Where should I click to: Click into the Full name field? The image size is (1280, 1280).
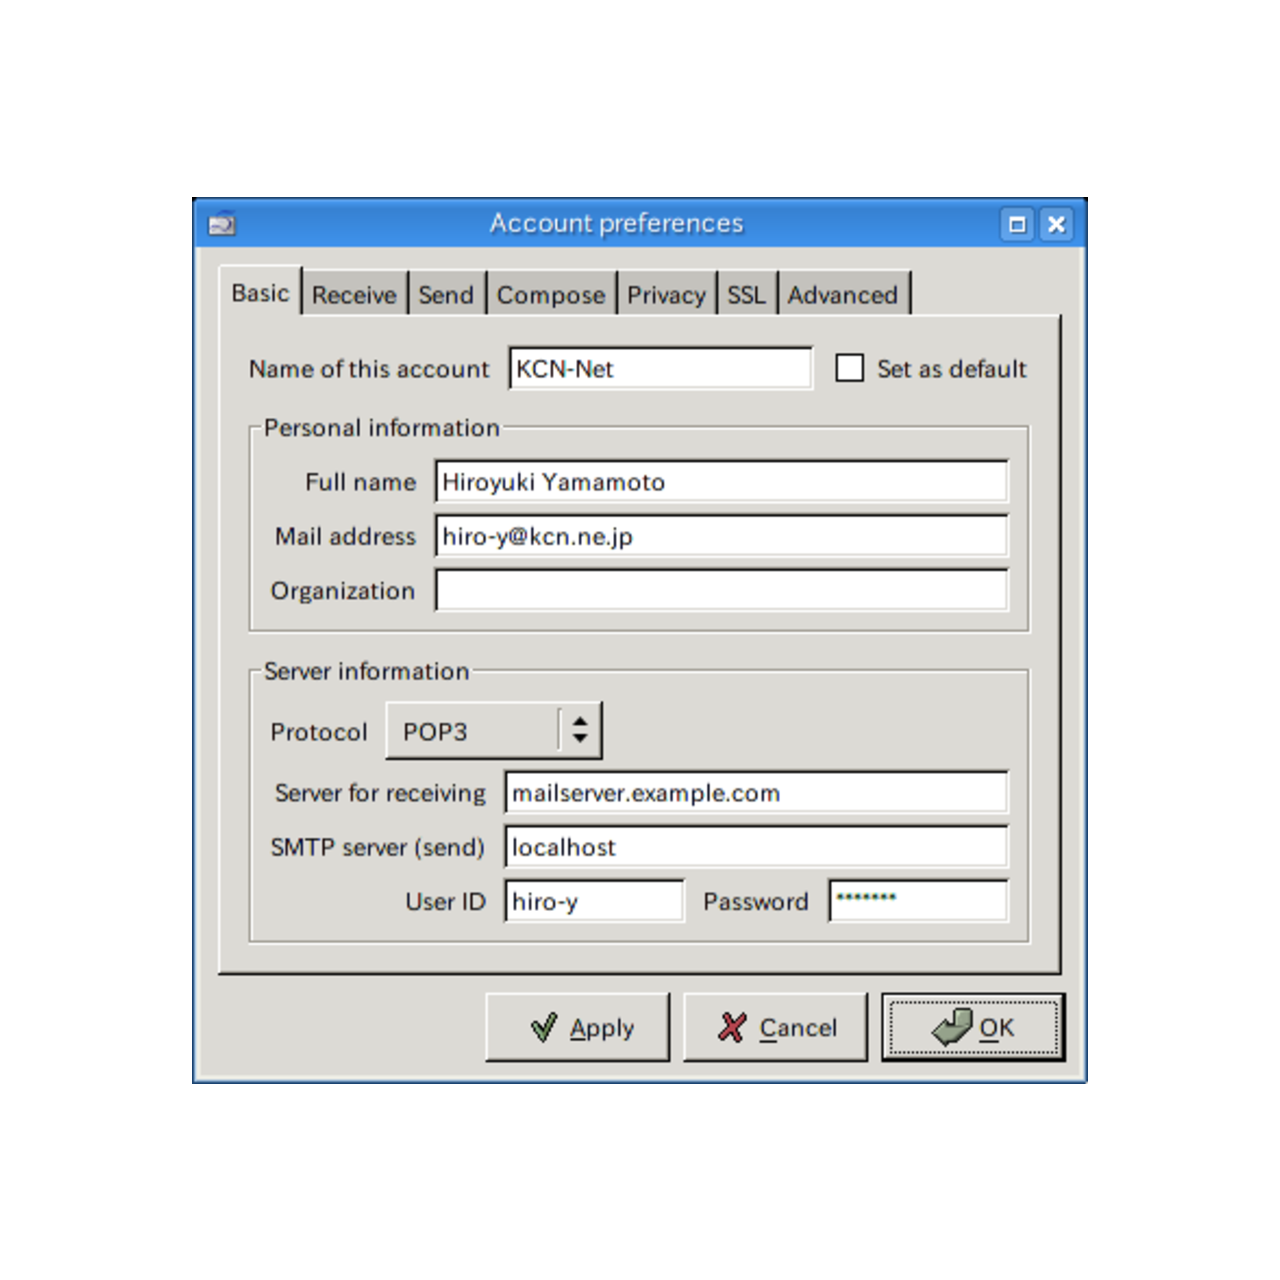[x=720, y=482]
